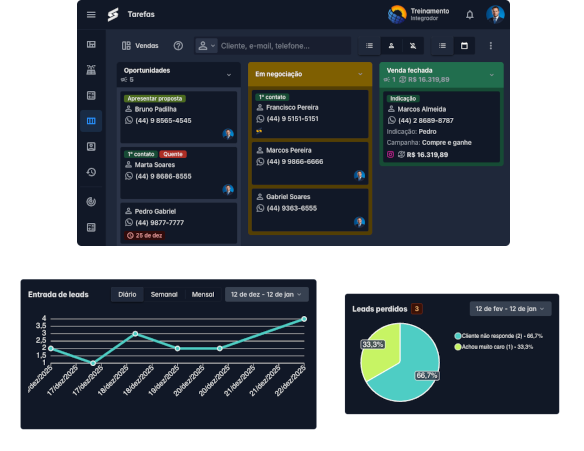Click WhatsApp icon for (44) 2 8689-8787
The height and width of the screenshot is (451, 584).
pyautogui.click(x=392, y=120)
